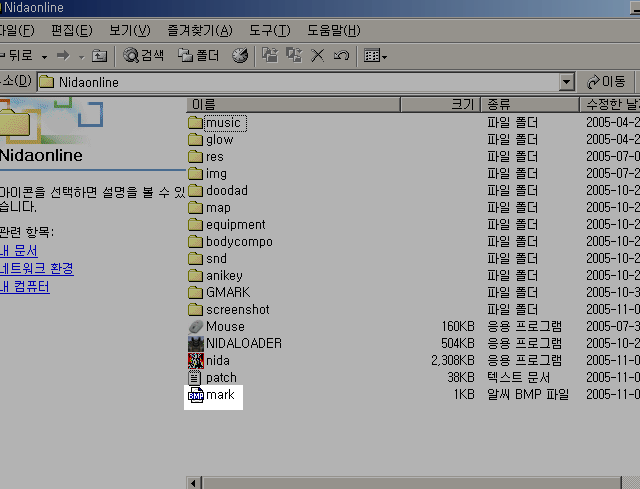
Task: Click the Search (검색) toolbar button
Action: 144,56
